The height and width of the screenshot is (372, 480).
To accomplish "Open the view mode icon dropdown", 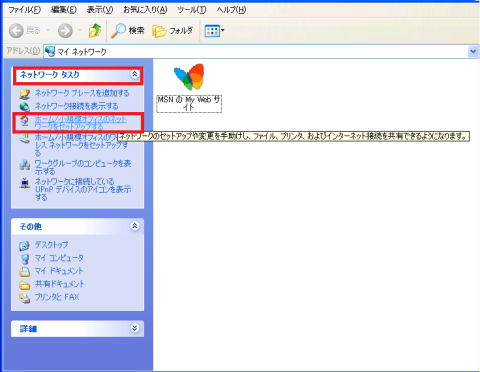I will click(x=214, y=31).
